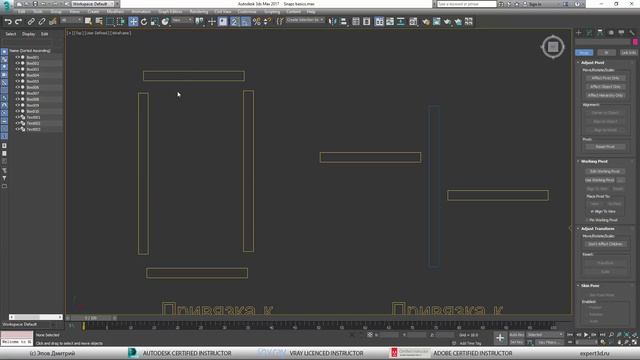The height and width of the screenshot is (360, 640).
Task: Click the Reset Pivot button
Action: click(x=605, y=147)
